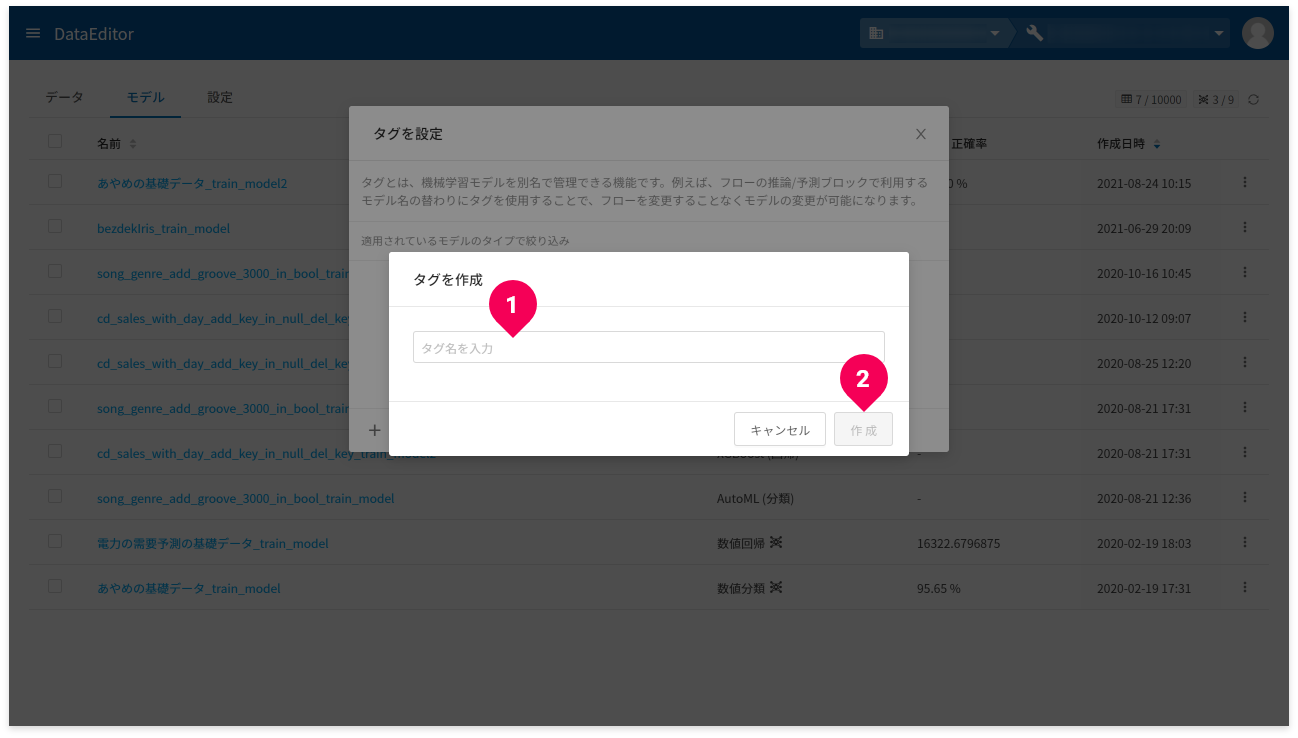Open the hamburger navigation menu
Screen dimensions: 1298x738
pyautogui.click(x=33, y=33)
